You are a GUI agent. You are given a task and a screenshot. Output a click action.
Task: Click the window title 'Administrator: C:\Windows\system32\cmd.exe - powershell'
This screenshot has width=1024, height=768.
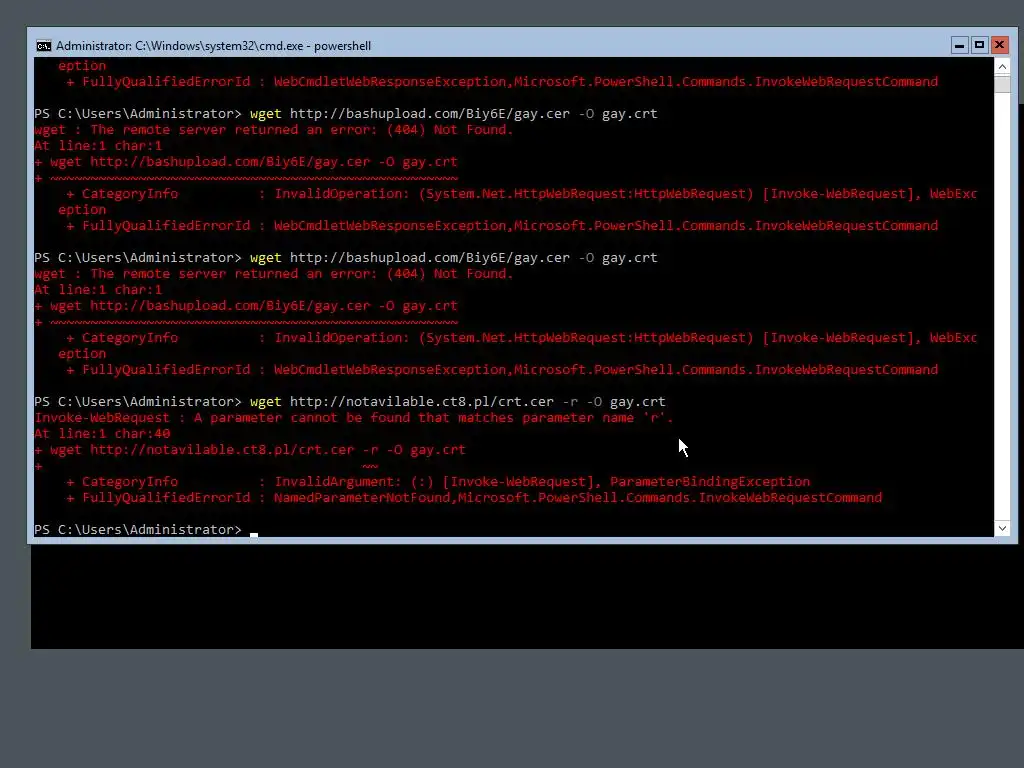coord(214,46)
